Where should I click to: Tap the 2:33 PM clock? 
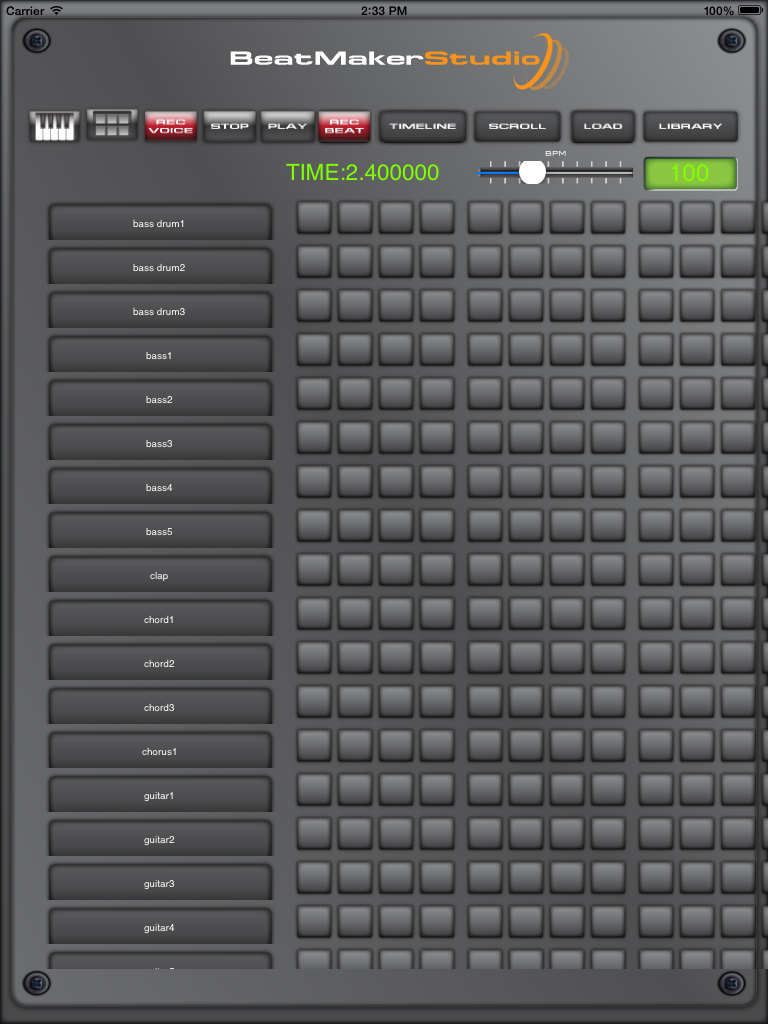(384, 10)
